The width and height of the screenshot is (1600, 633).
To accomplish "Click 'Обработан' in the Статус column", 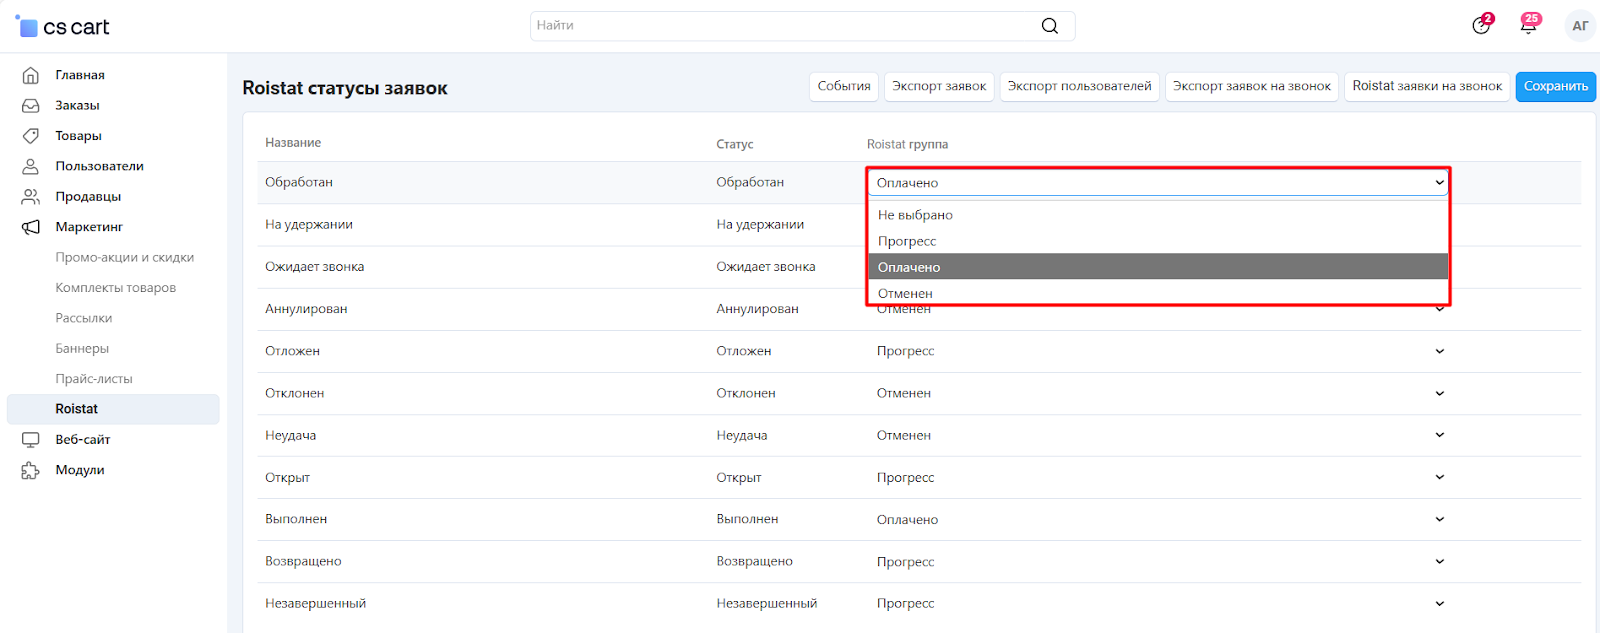I will (750, 182).
